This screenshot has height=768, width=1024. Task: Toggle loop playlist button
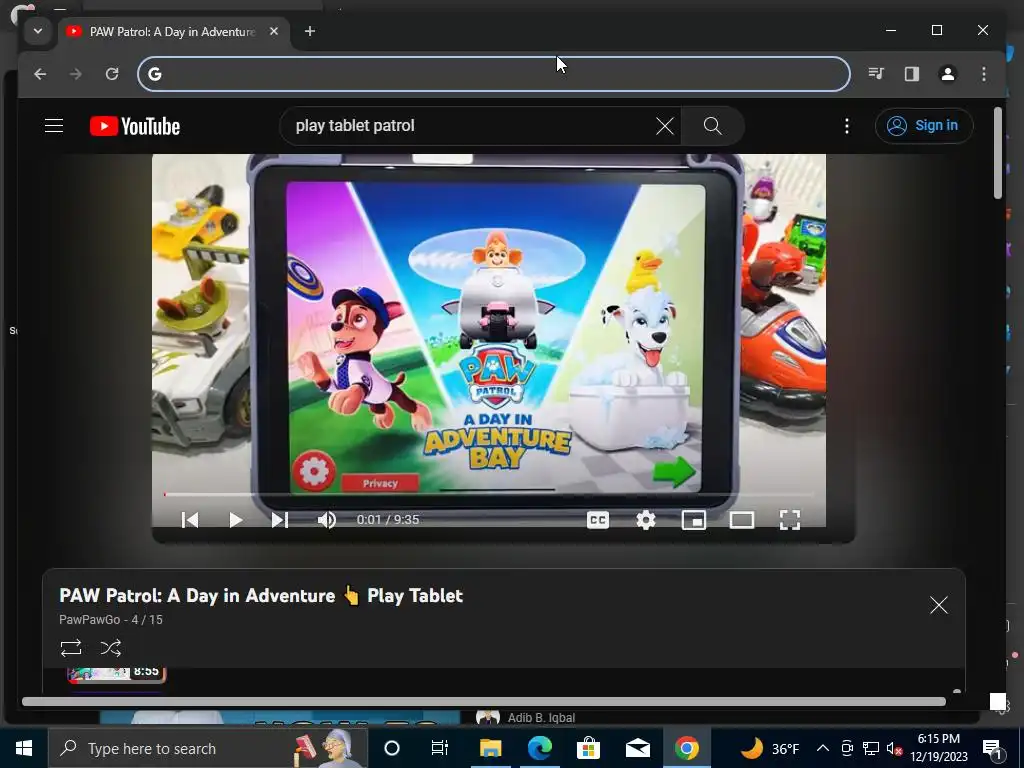click(71, 647)
